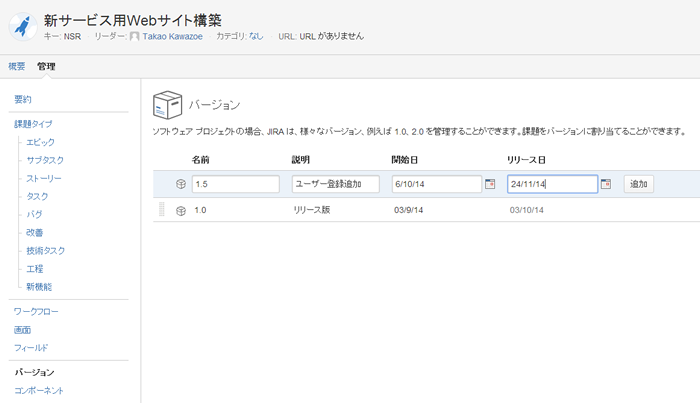Go to ワークフロー in the sidebar
The width and height of the screenshot is (700, 403).
pos(36,311)
